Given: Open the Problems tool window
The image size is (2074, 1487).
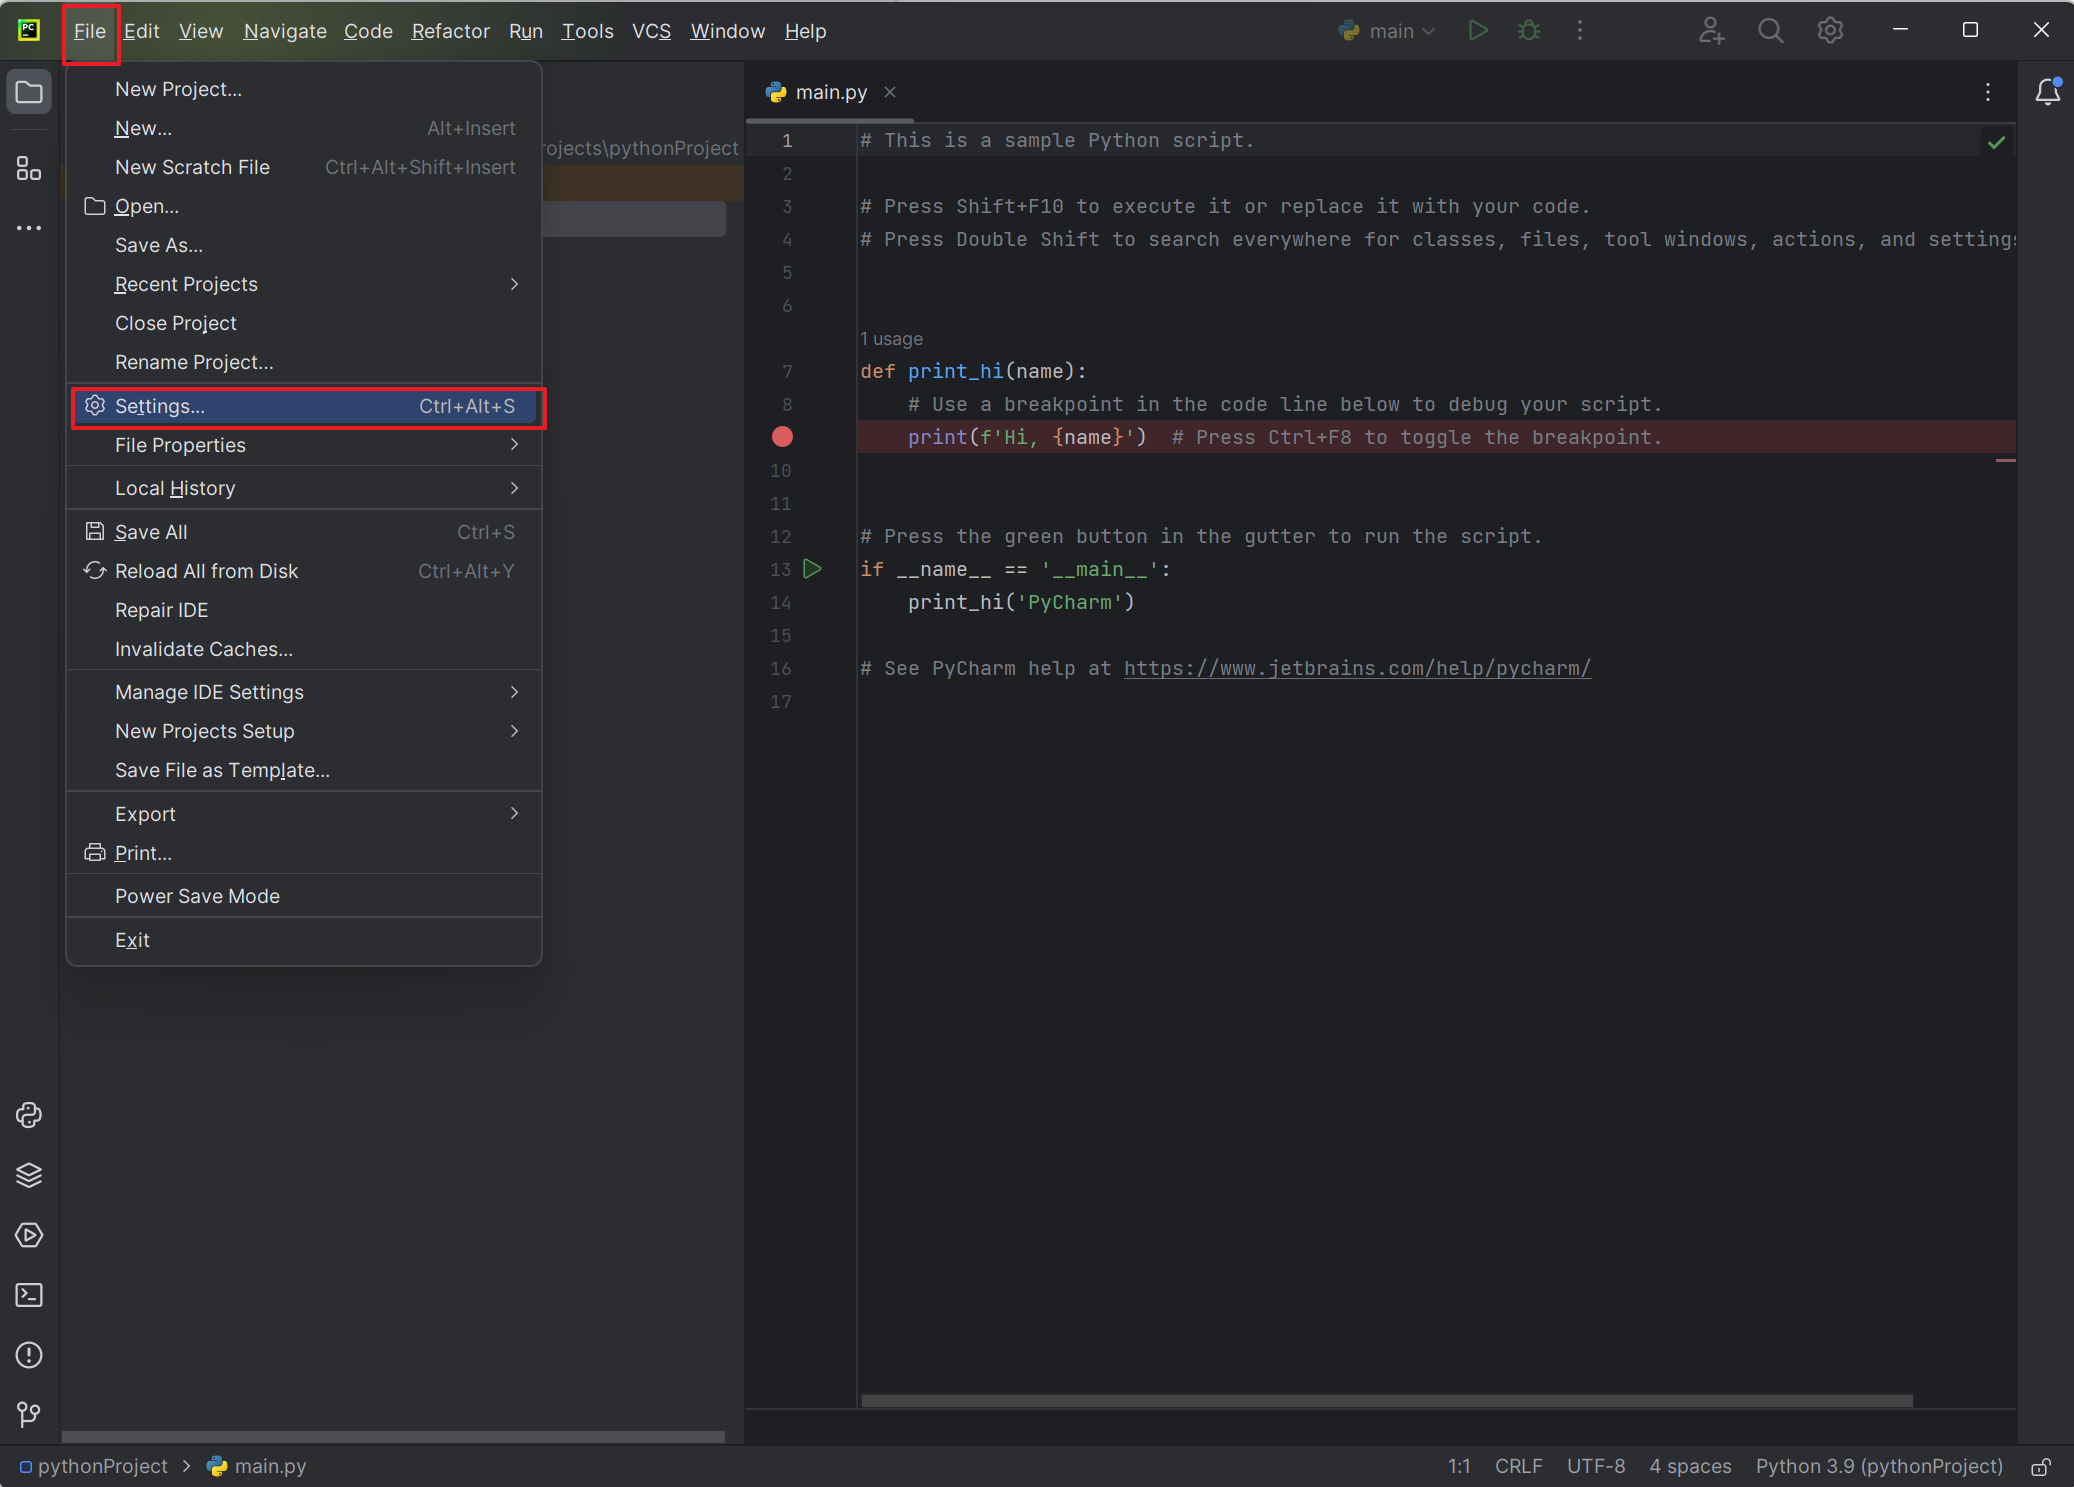Looking at the screenshot, I should coord(29,1355).
